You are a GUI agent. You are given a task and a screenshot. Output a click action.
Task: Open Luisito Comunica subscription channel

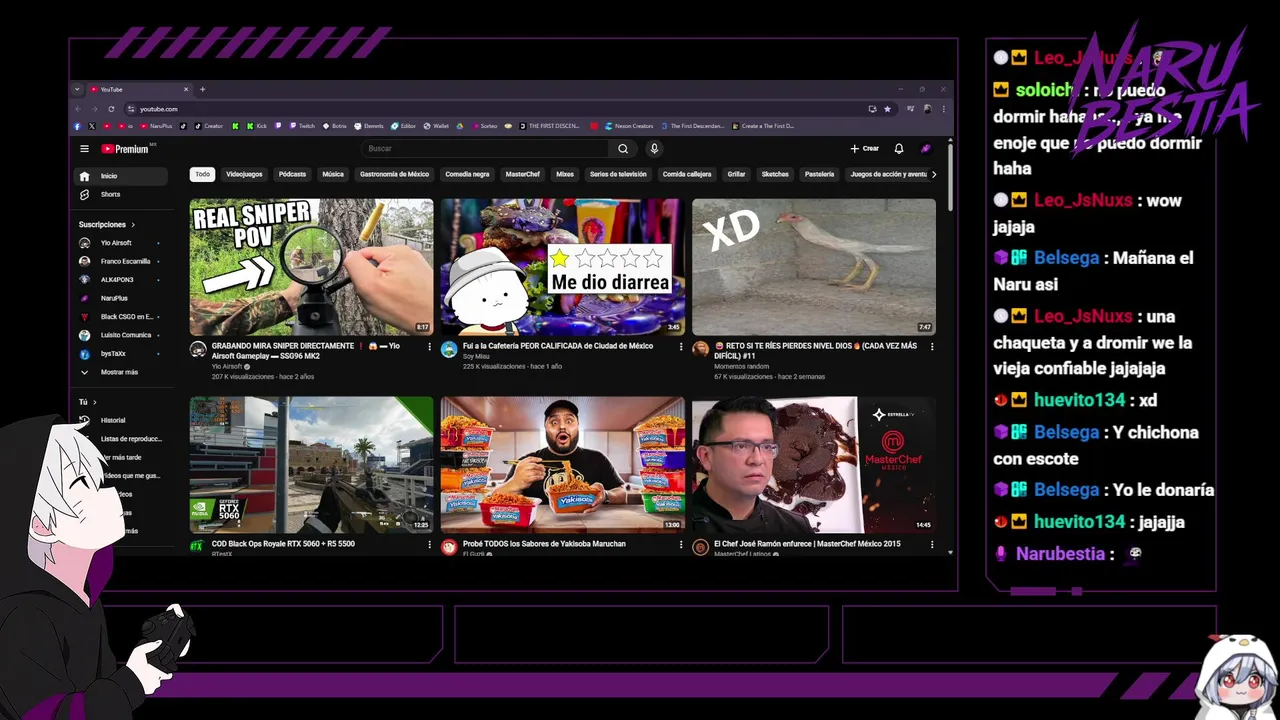pyautogui.click(x=122, y=335)
